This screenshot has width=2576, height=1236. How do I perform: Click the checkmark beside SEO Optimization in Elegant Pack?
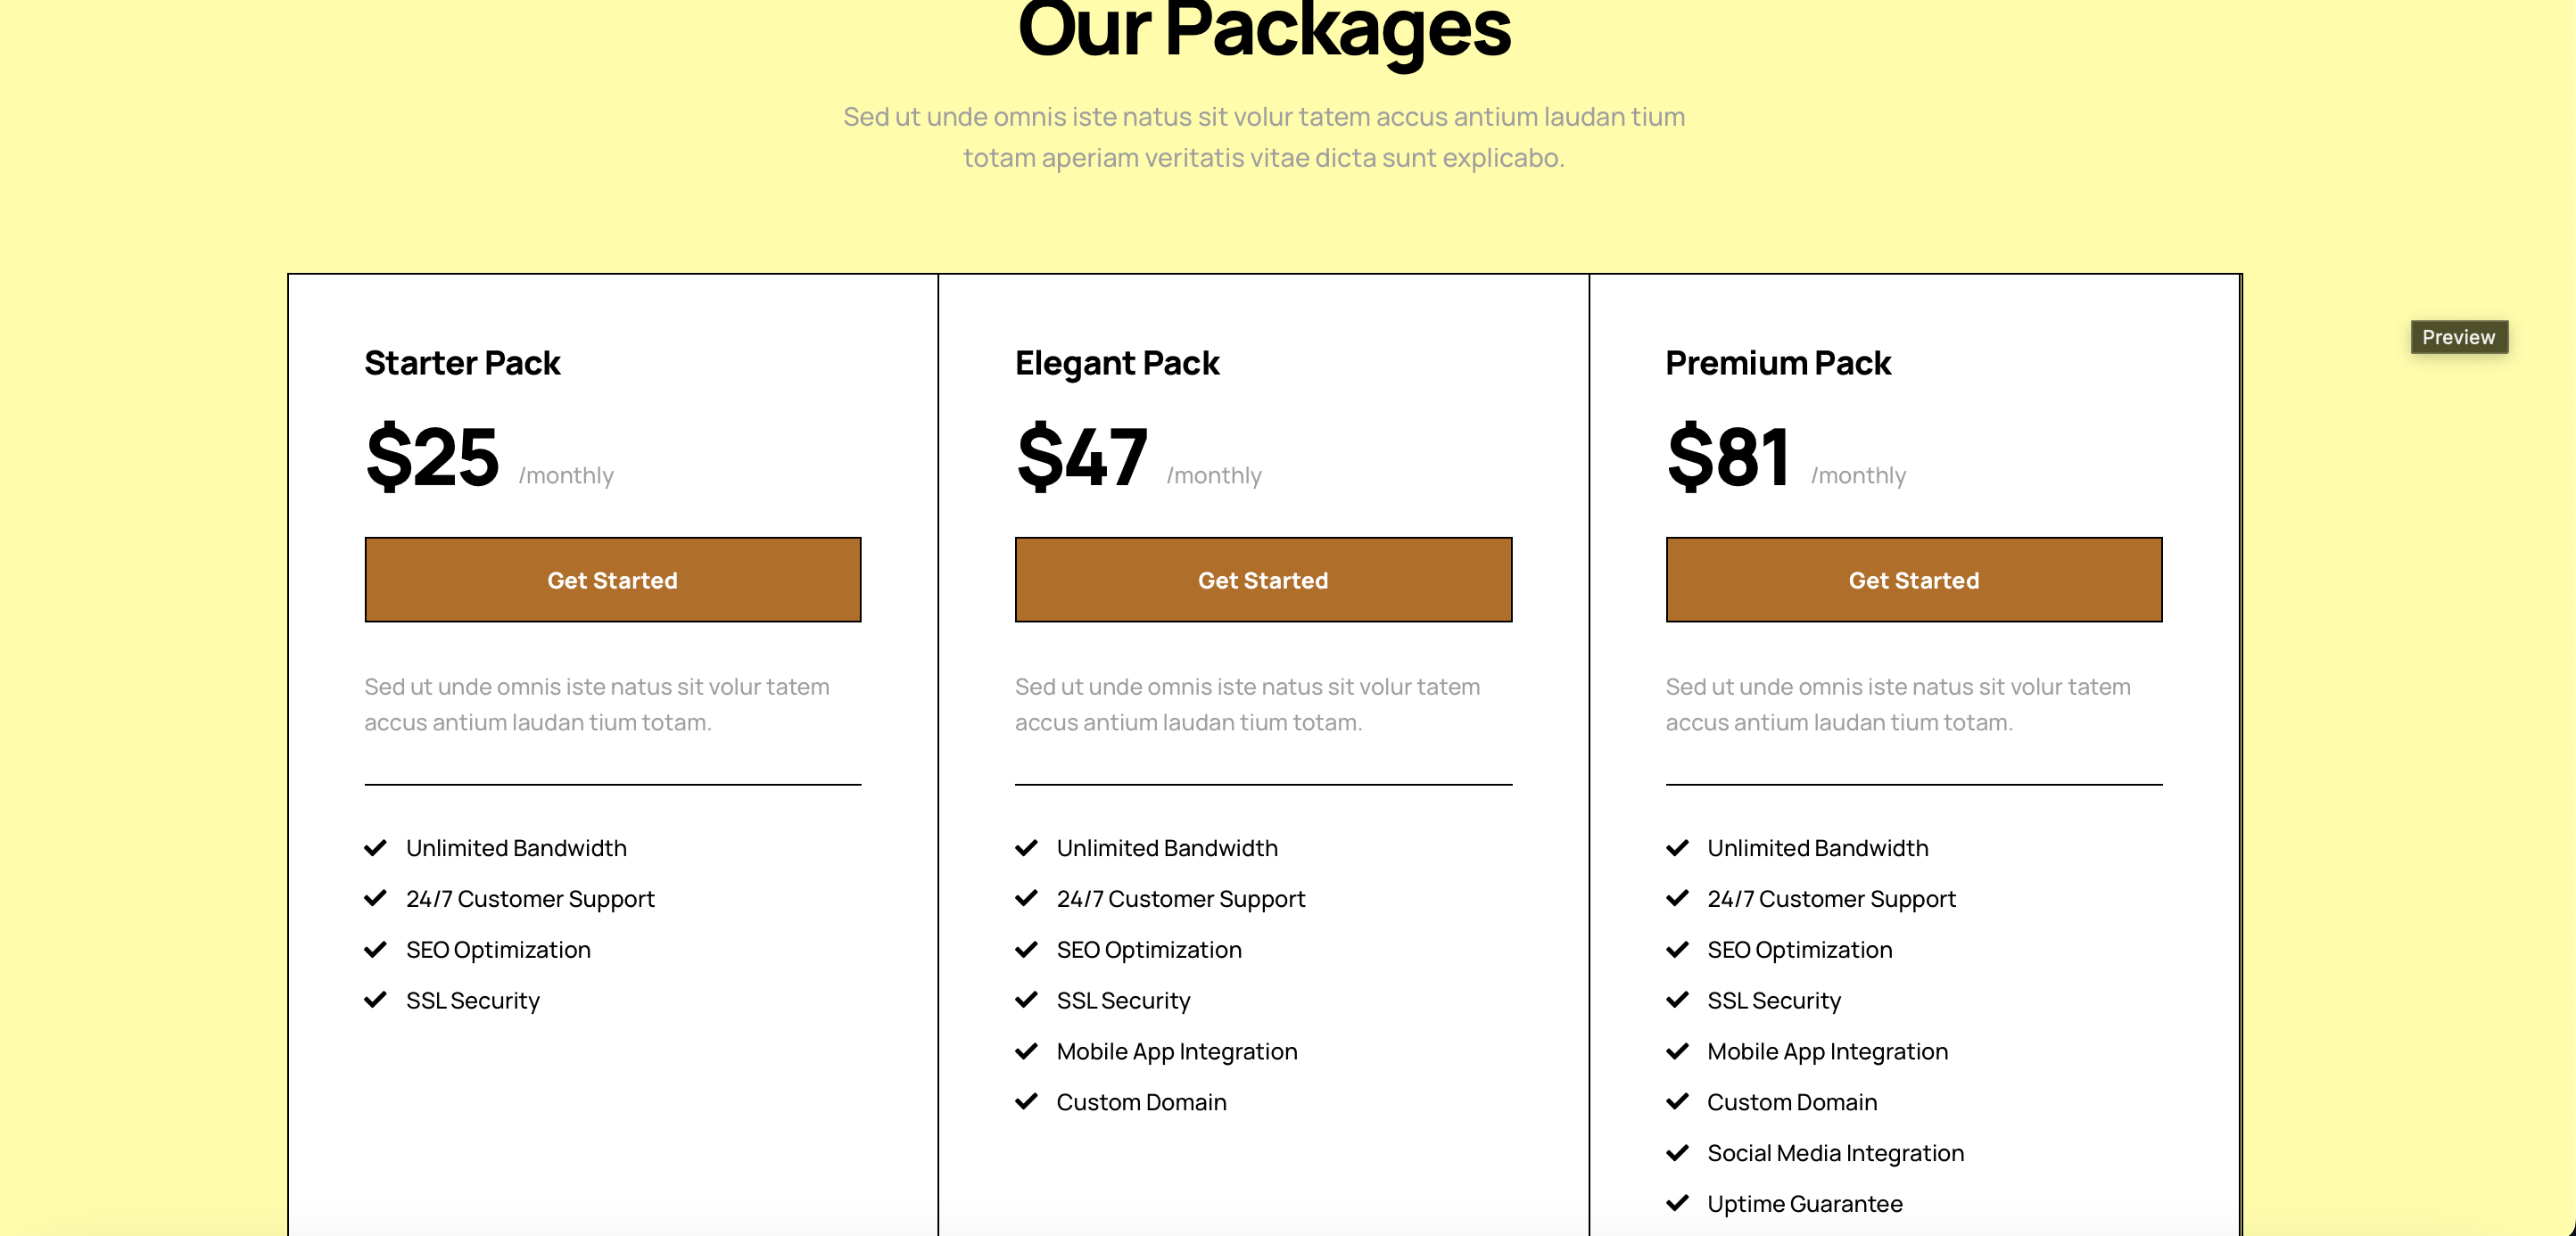(1027, 949)
